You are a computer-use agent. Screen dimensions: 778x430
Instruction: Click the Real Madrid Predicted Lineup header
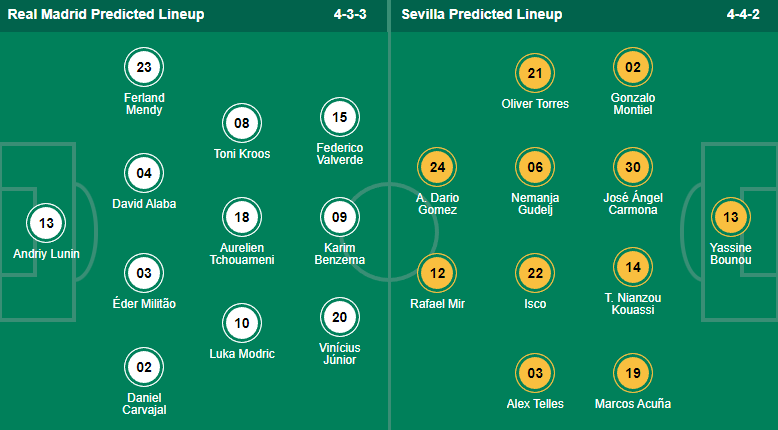[x=106, y=15]
